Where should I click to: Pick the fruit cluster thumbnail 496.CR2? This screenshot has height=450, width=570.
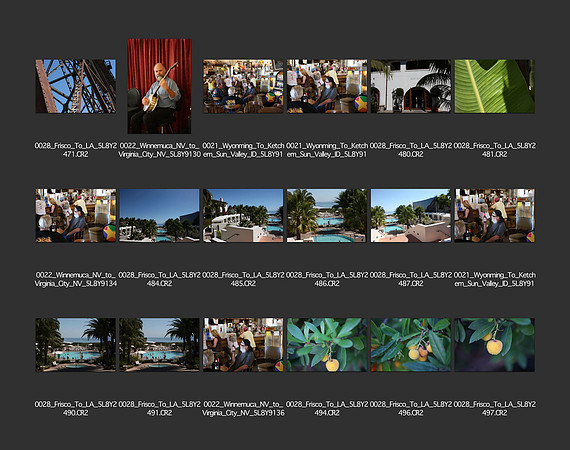tap(411, 345)
